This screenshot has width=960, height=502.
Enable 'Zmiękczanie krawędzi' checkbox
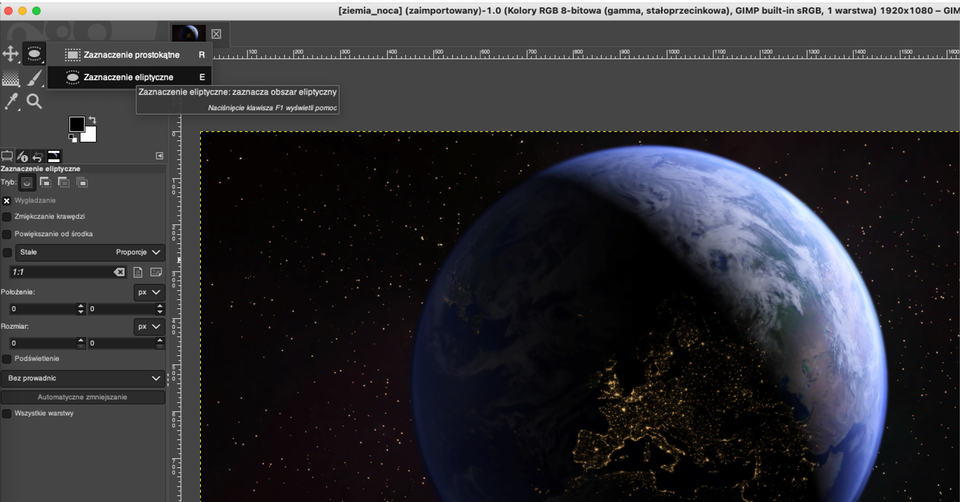pos(7,217)
